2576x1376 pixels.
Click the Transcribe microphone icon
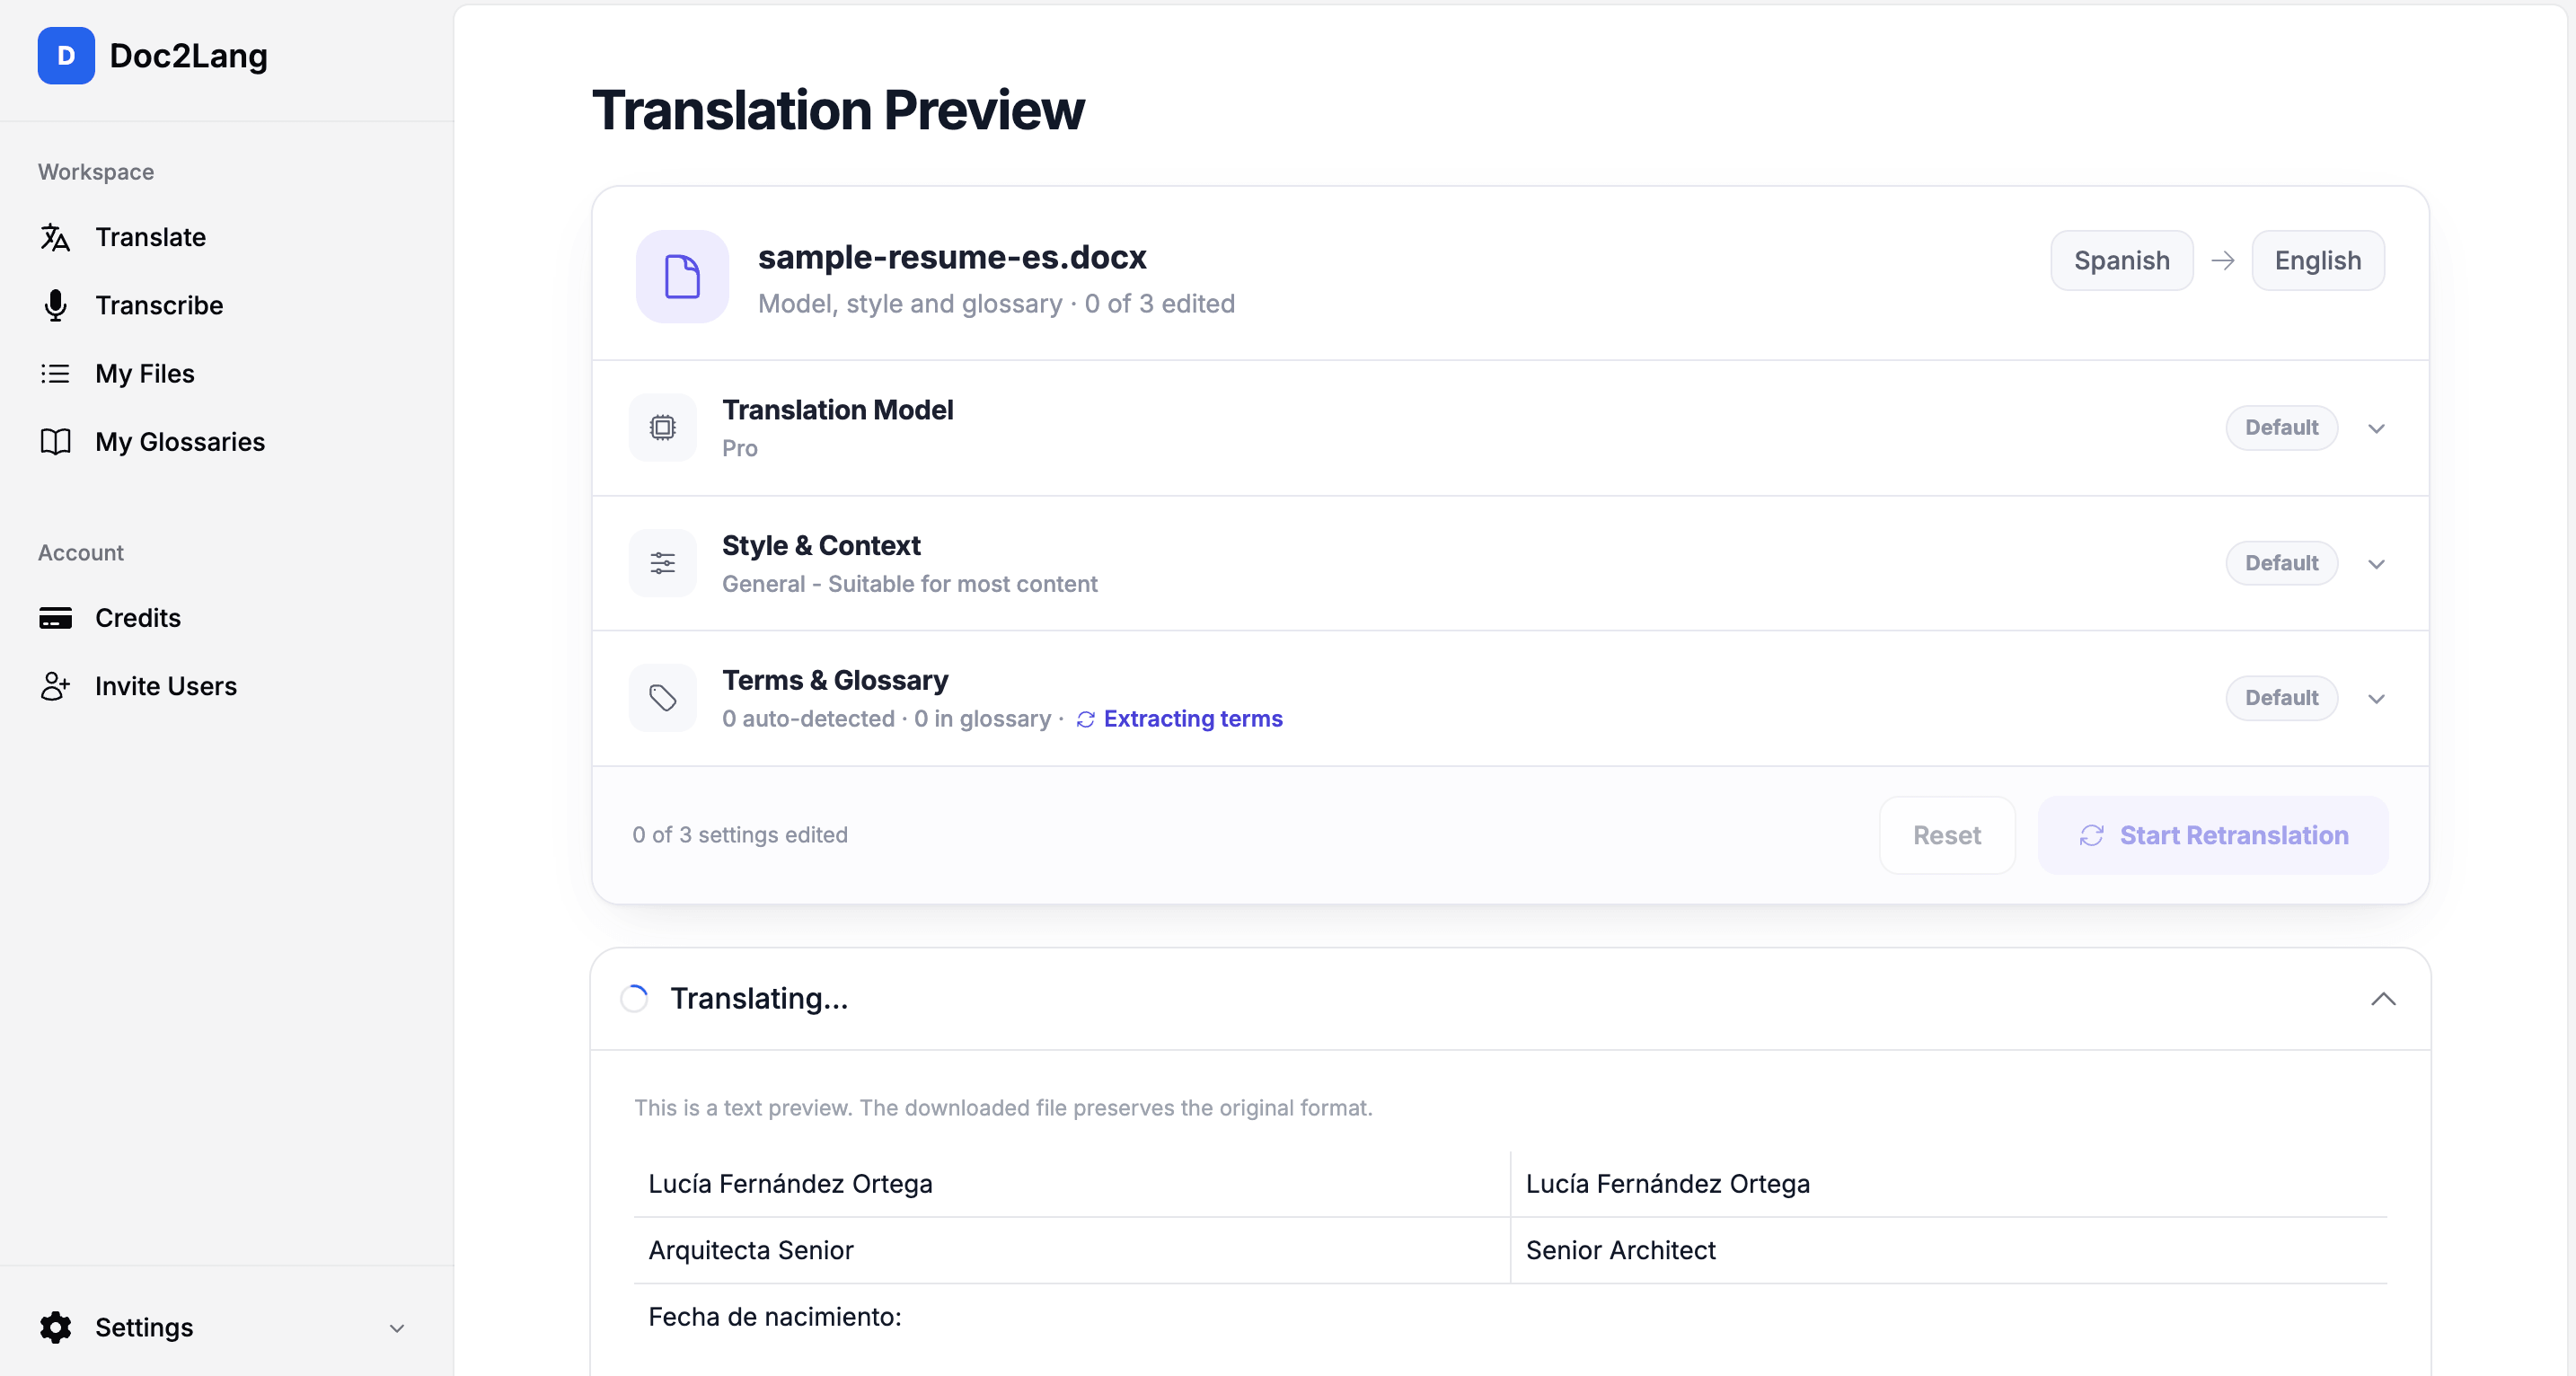point(55,305)
